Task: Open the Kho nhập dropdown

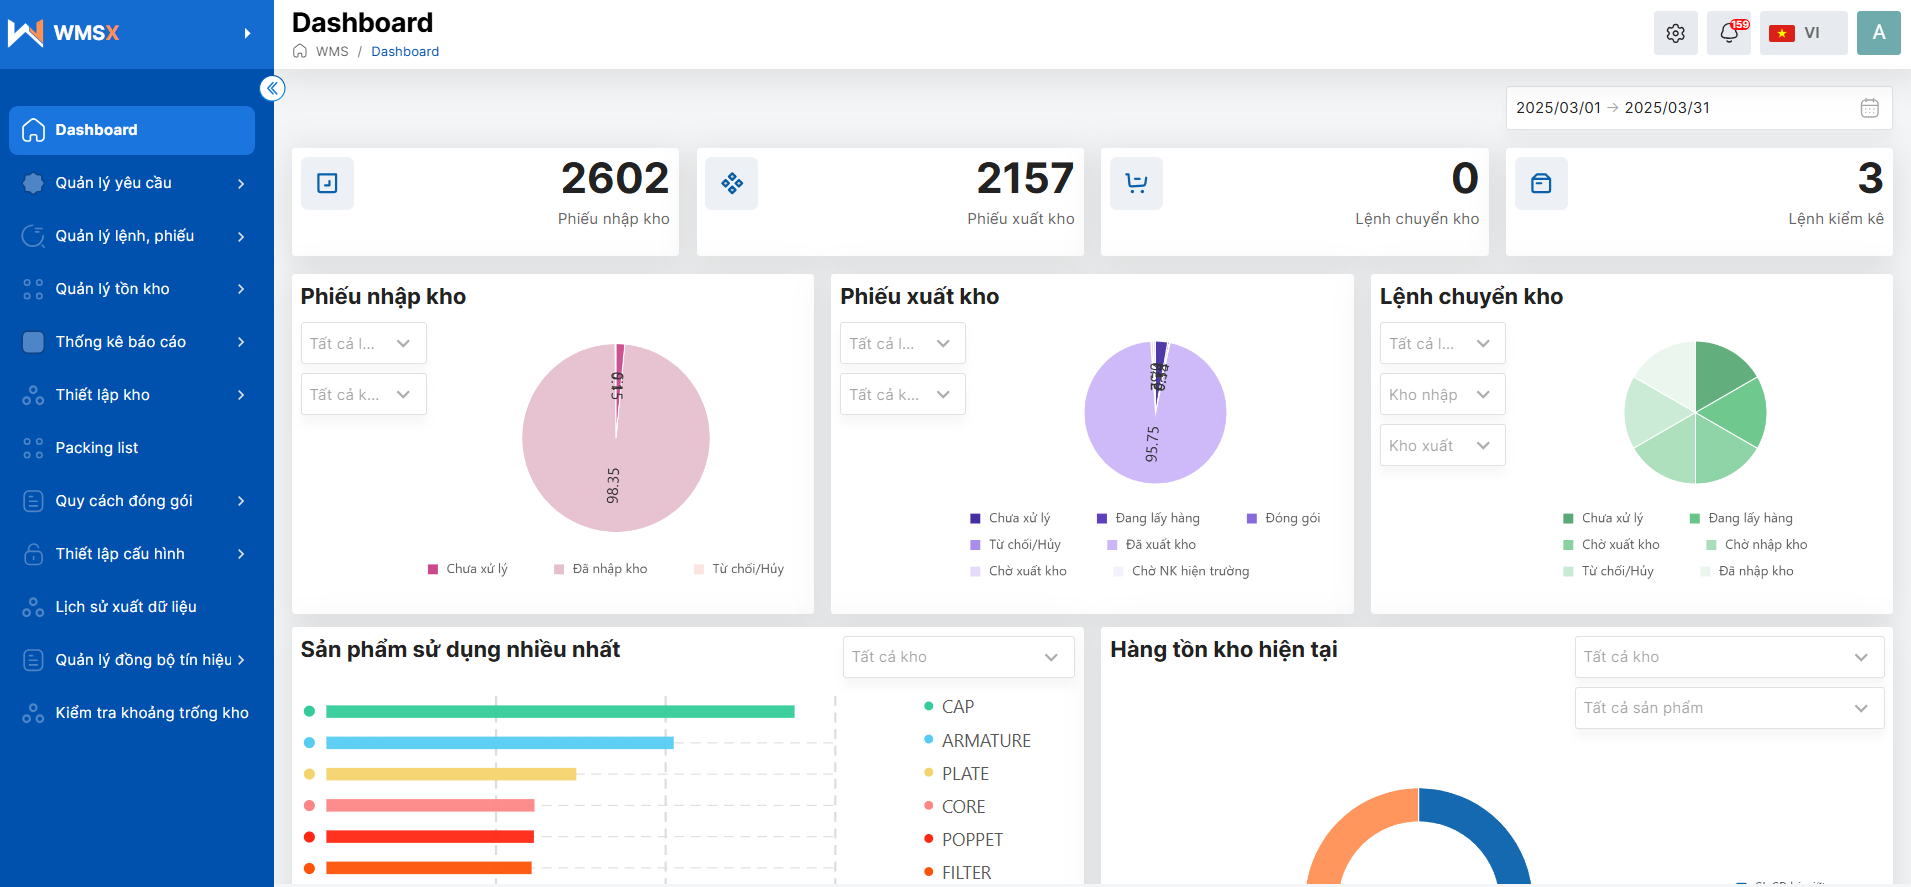Action: pyautogui.click(x=1442, y=395)
